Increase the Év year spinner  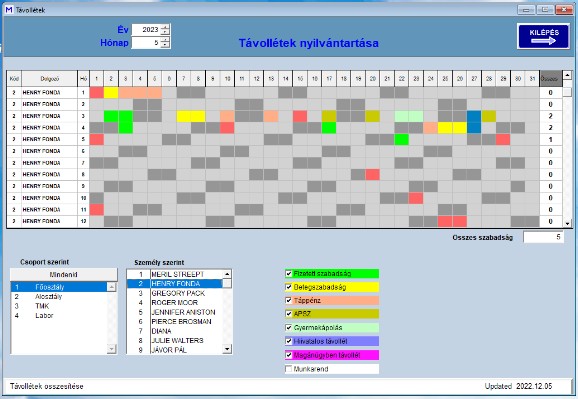(166, 27)
